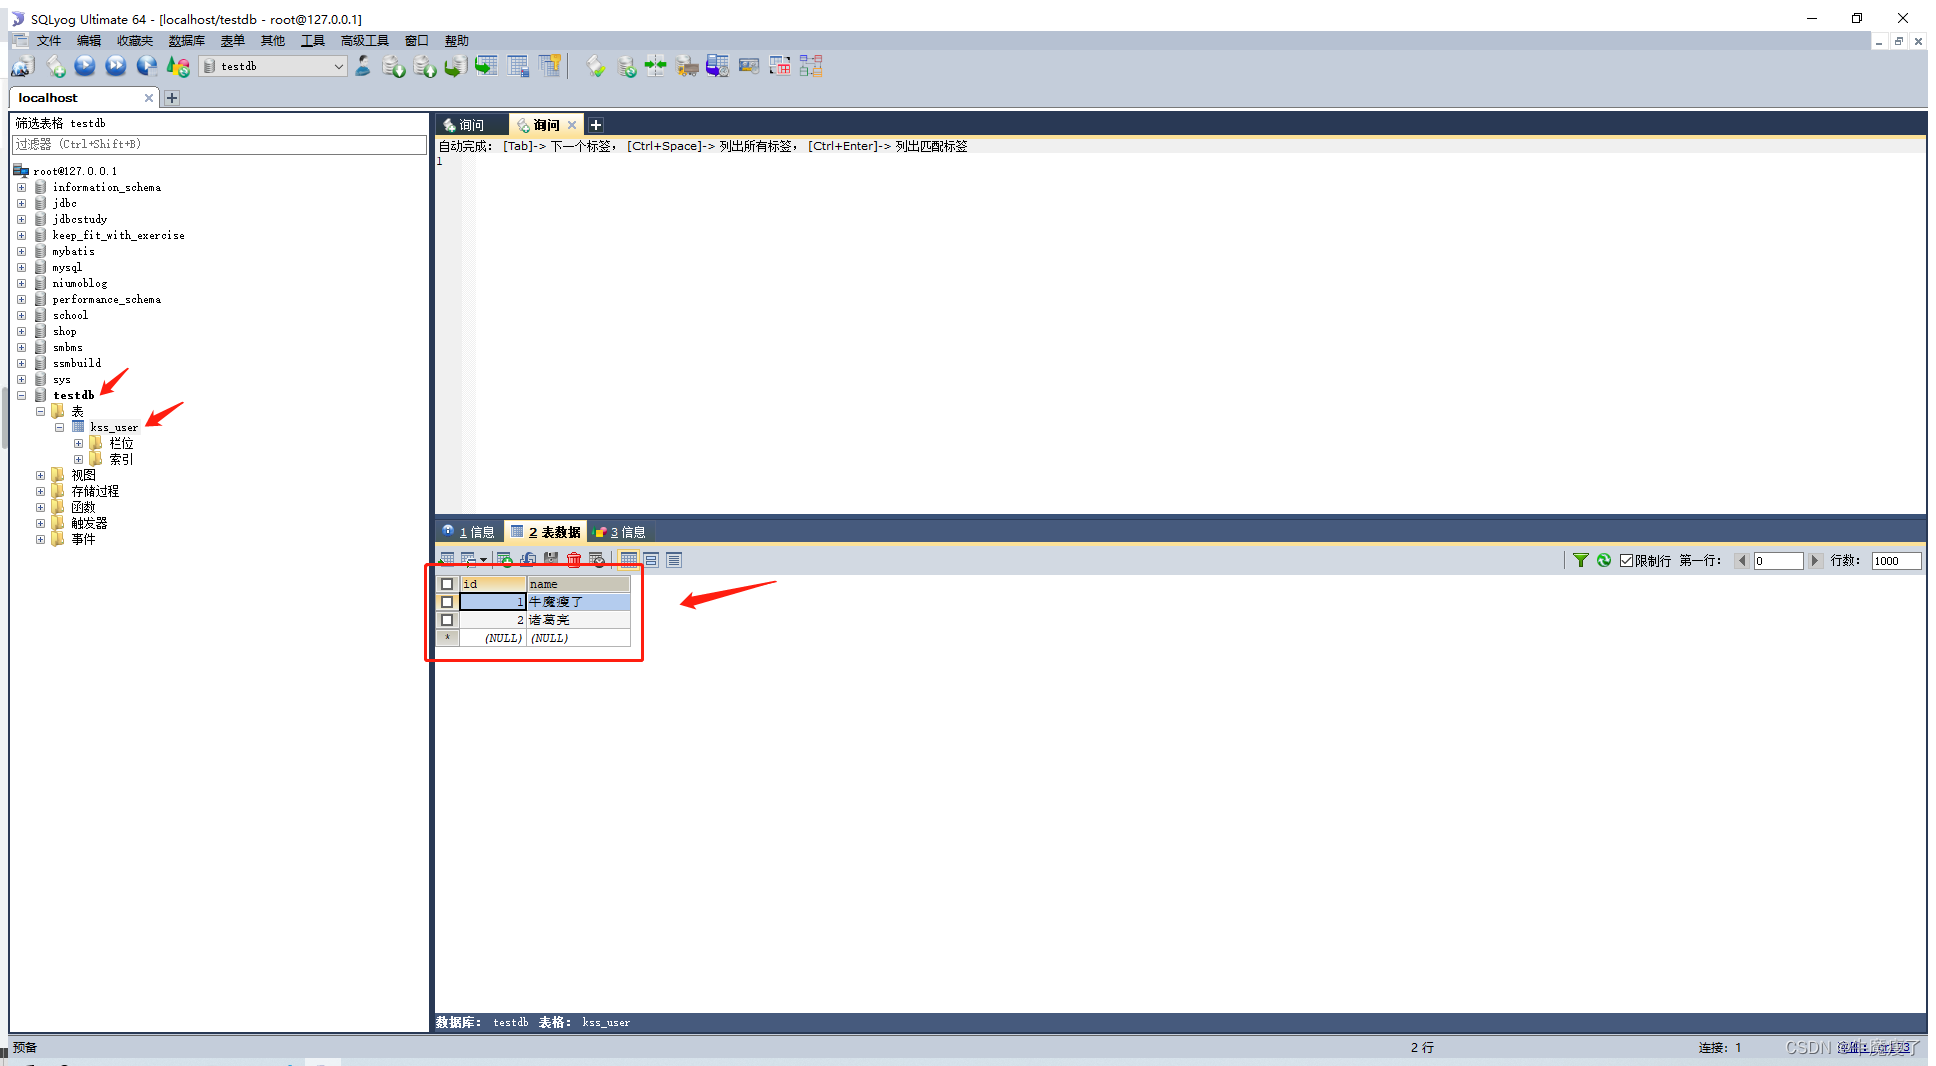The image size is (1936, 1066).
Task: Close the localhost connection tab
Action: click(x=149, y=98)
